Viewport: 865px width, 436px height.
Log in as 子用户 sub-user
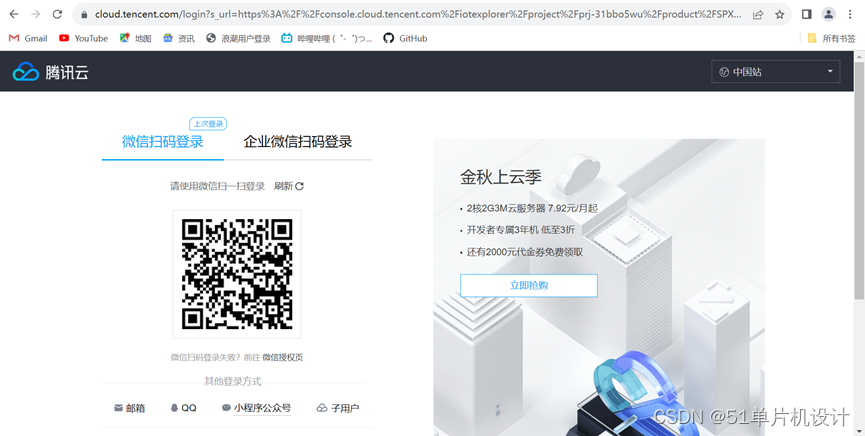pos(338,408)
